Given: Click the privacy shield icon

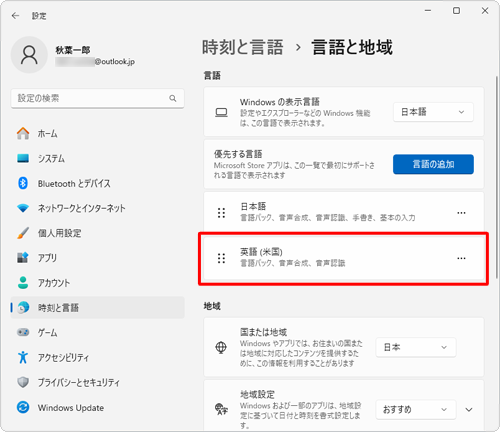Looking at the screenshot, I should [23, 382].
